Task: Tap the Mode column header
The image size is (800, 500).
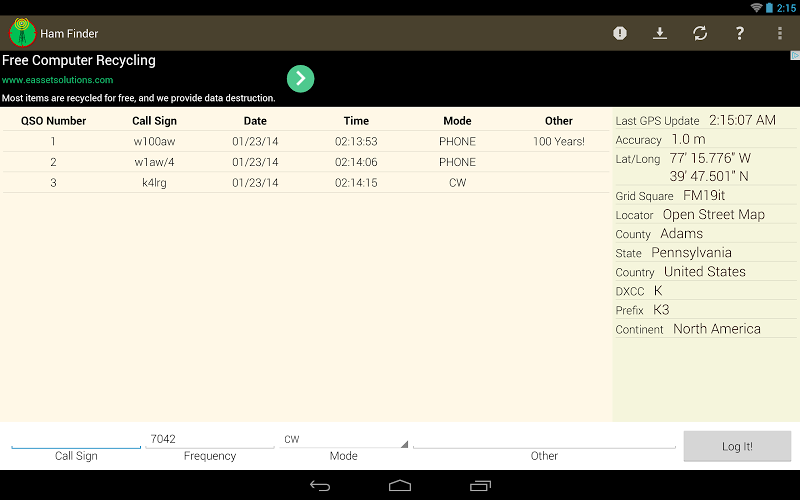Action: (457, 121)
